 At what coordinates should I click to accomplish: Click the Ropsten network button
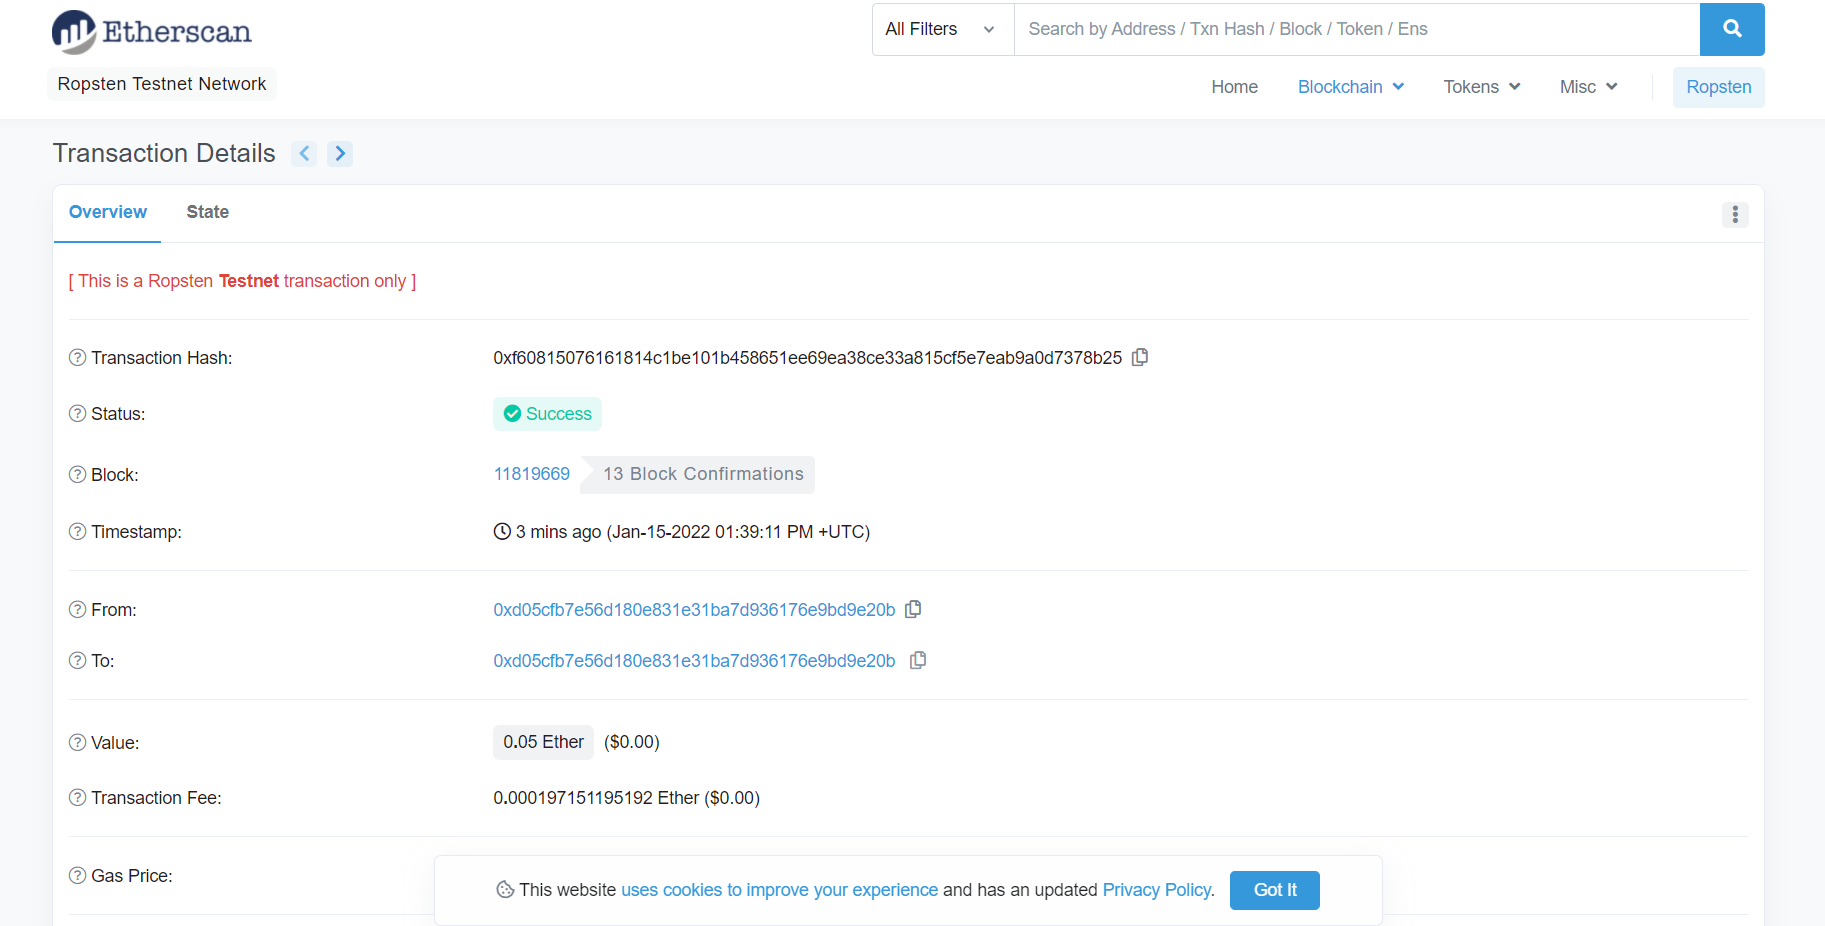(x=1718, y=87)
